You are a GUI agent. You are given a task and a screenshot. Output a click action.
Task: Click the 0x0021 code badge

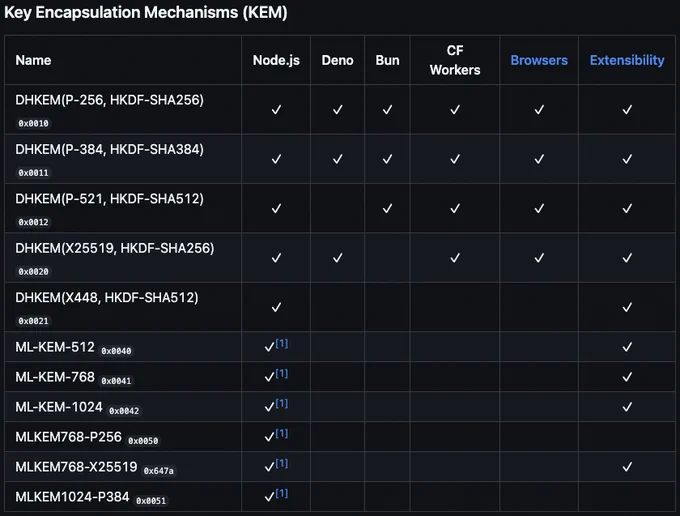click(x=33, y=321)
